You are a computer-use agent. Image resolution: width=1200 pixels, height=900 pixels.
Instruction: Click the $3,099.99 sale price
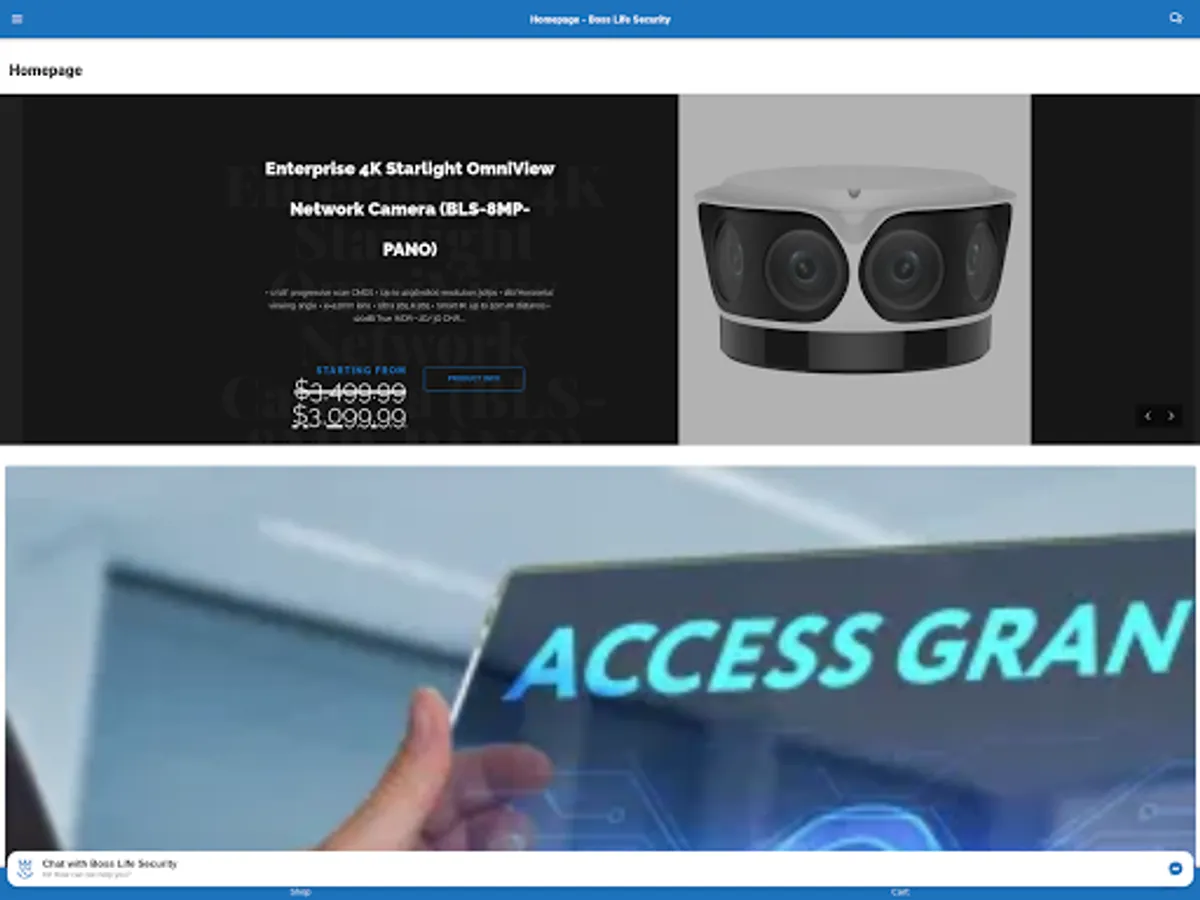(x=349, y=417)
